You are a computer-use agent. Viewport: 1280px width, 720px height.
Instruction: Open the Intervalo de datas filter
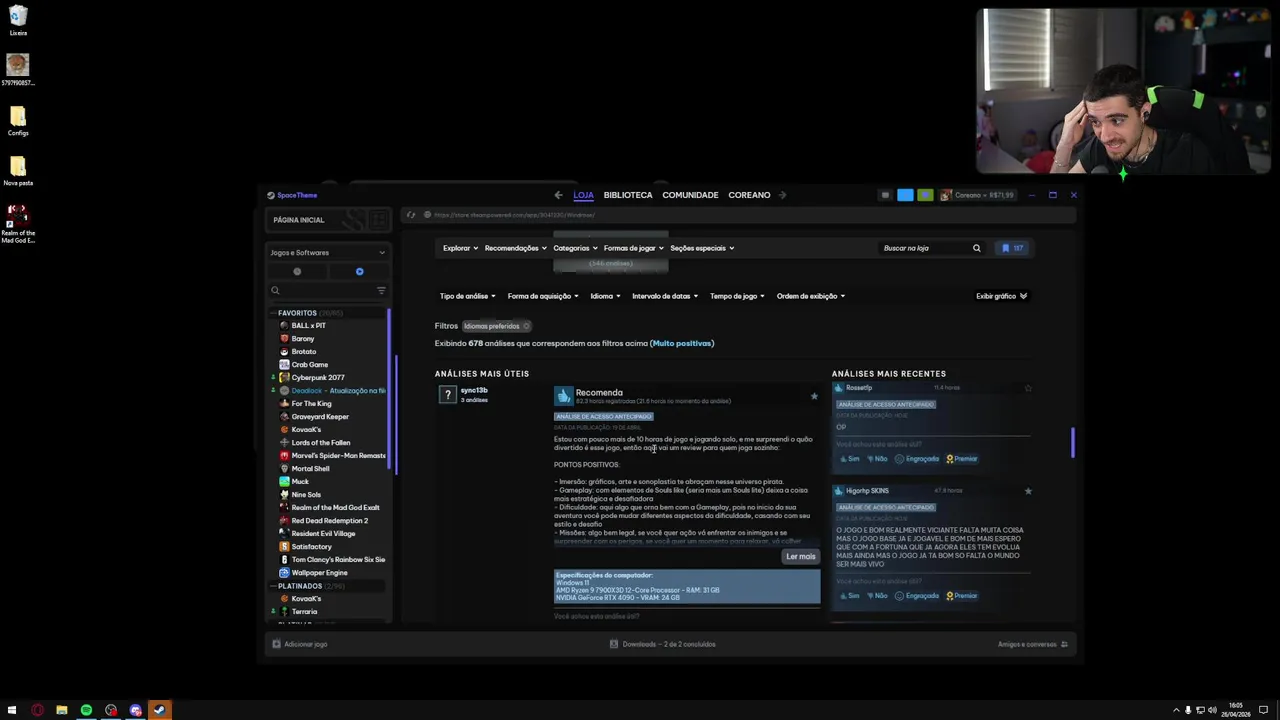pyautogui.click(x=665, y=296)
